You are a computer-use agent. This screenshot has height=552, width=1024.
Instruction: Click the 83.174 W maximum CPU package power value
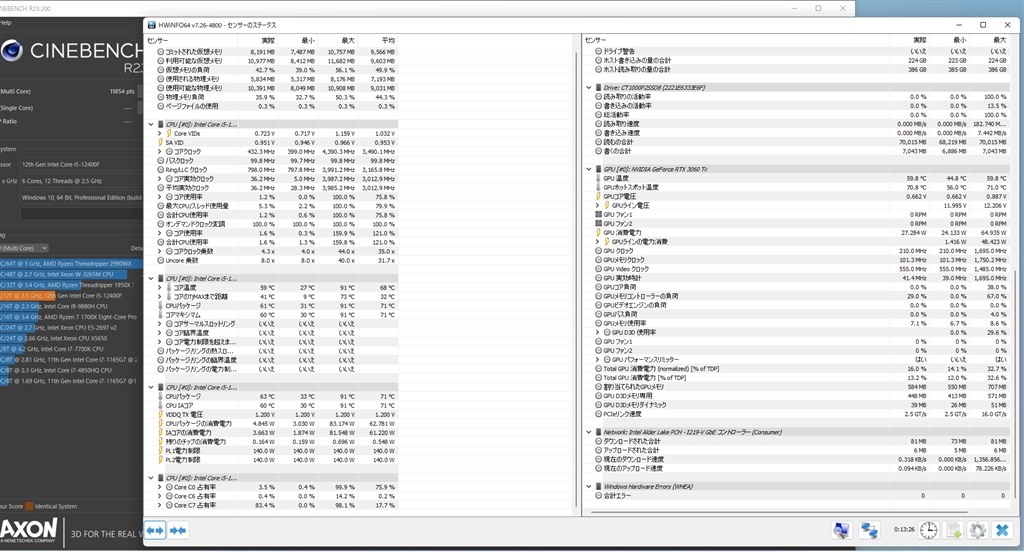pos(342,424)
